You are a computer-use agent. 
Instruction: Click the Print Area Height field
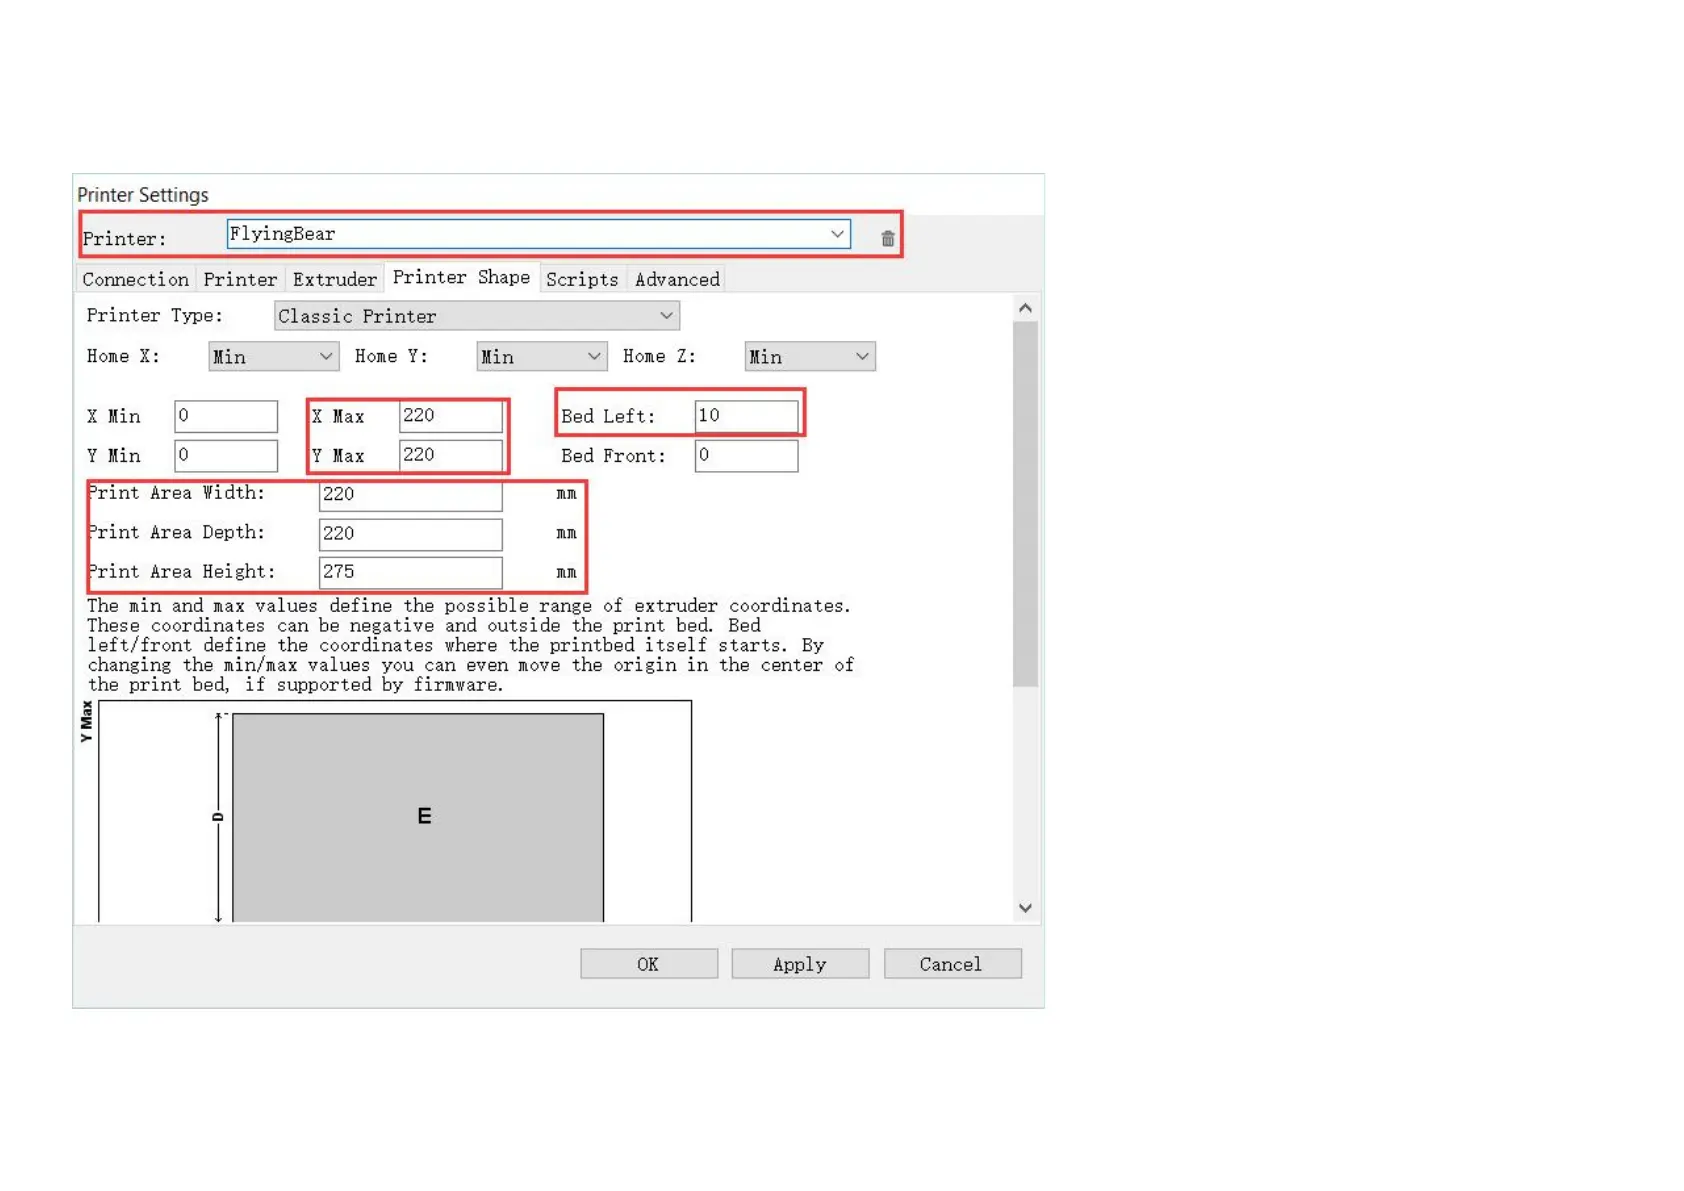click(x=411, y=573)
